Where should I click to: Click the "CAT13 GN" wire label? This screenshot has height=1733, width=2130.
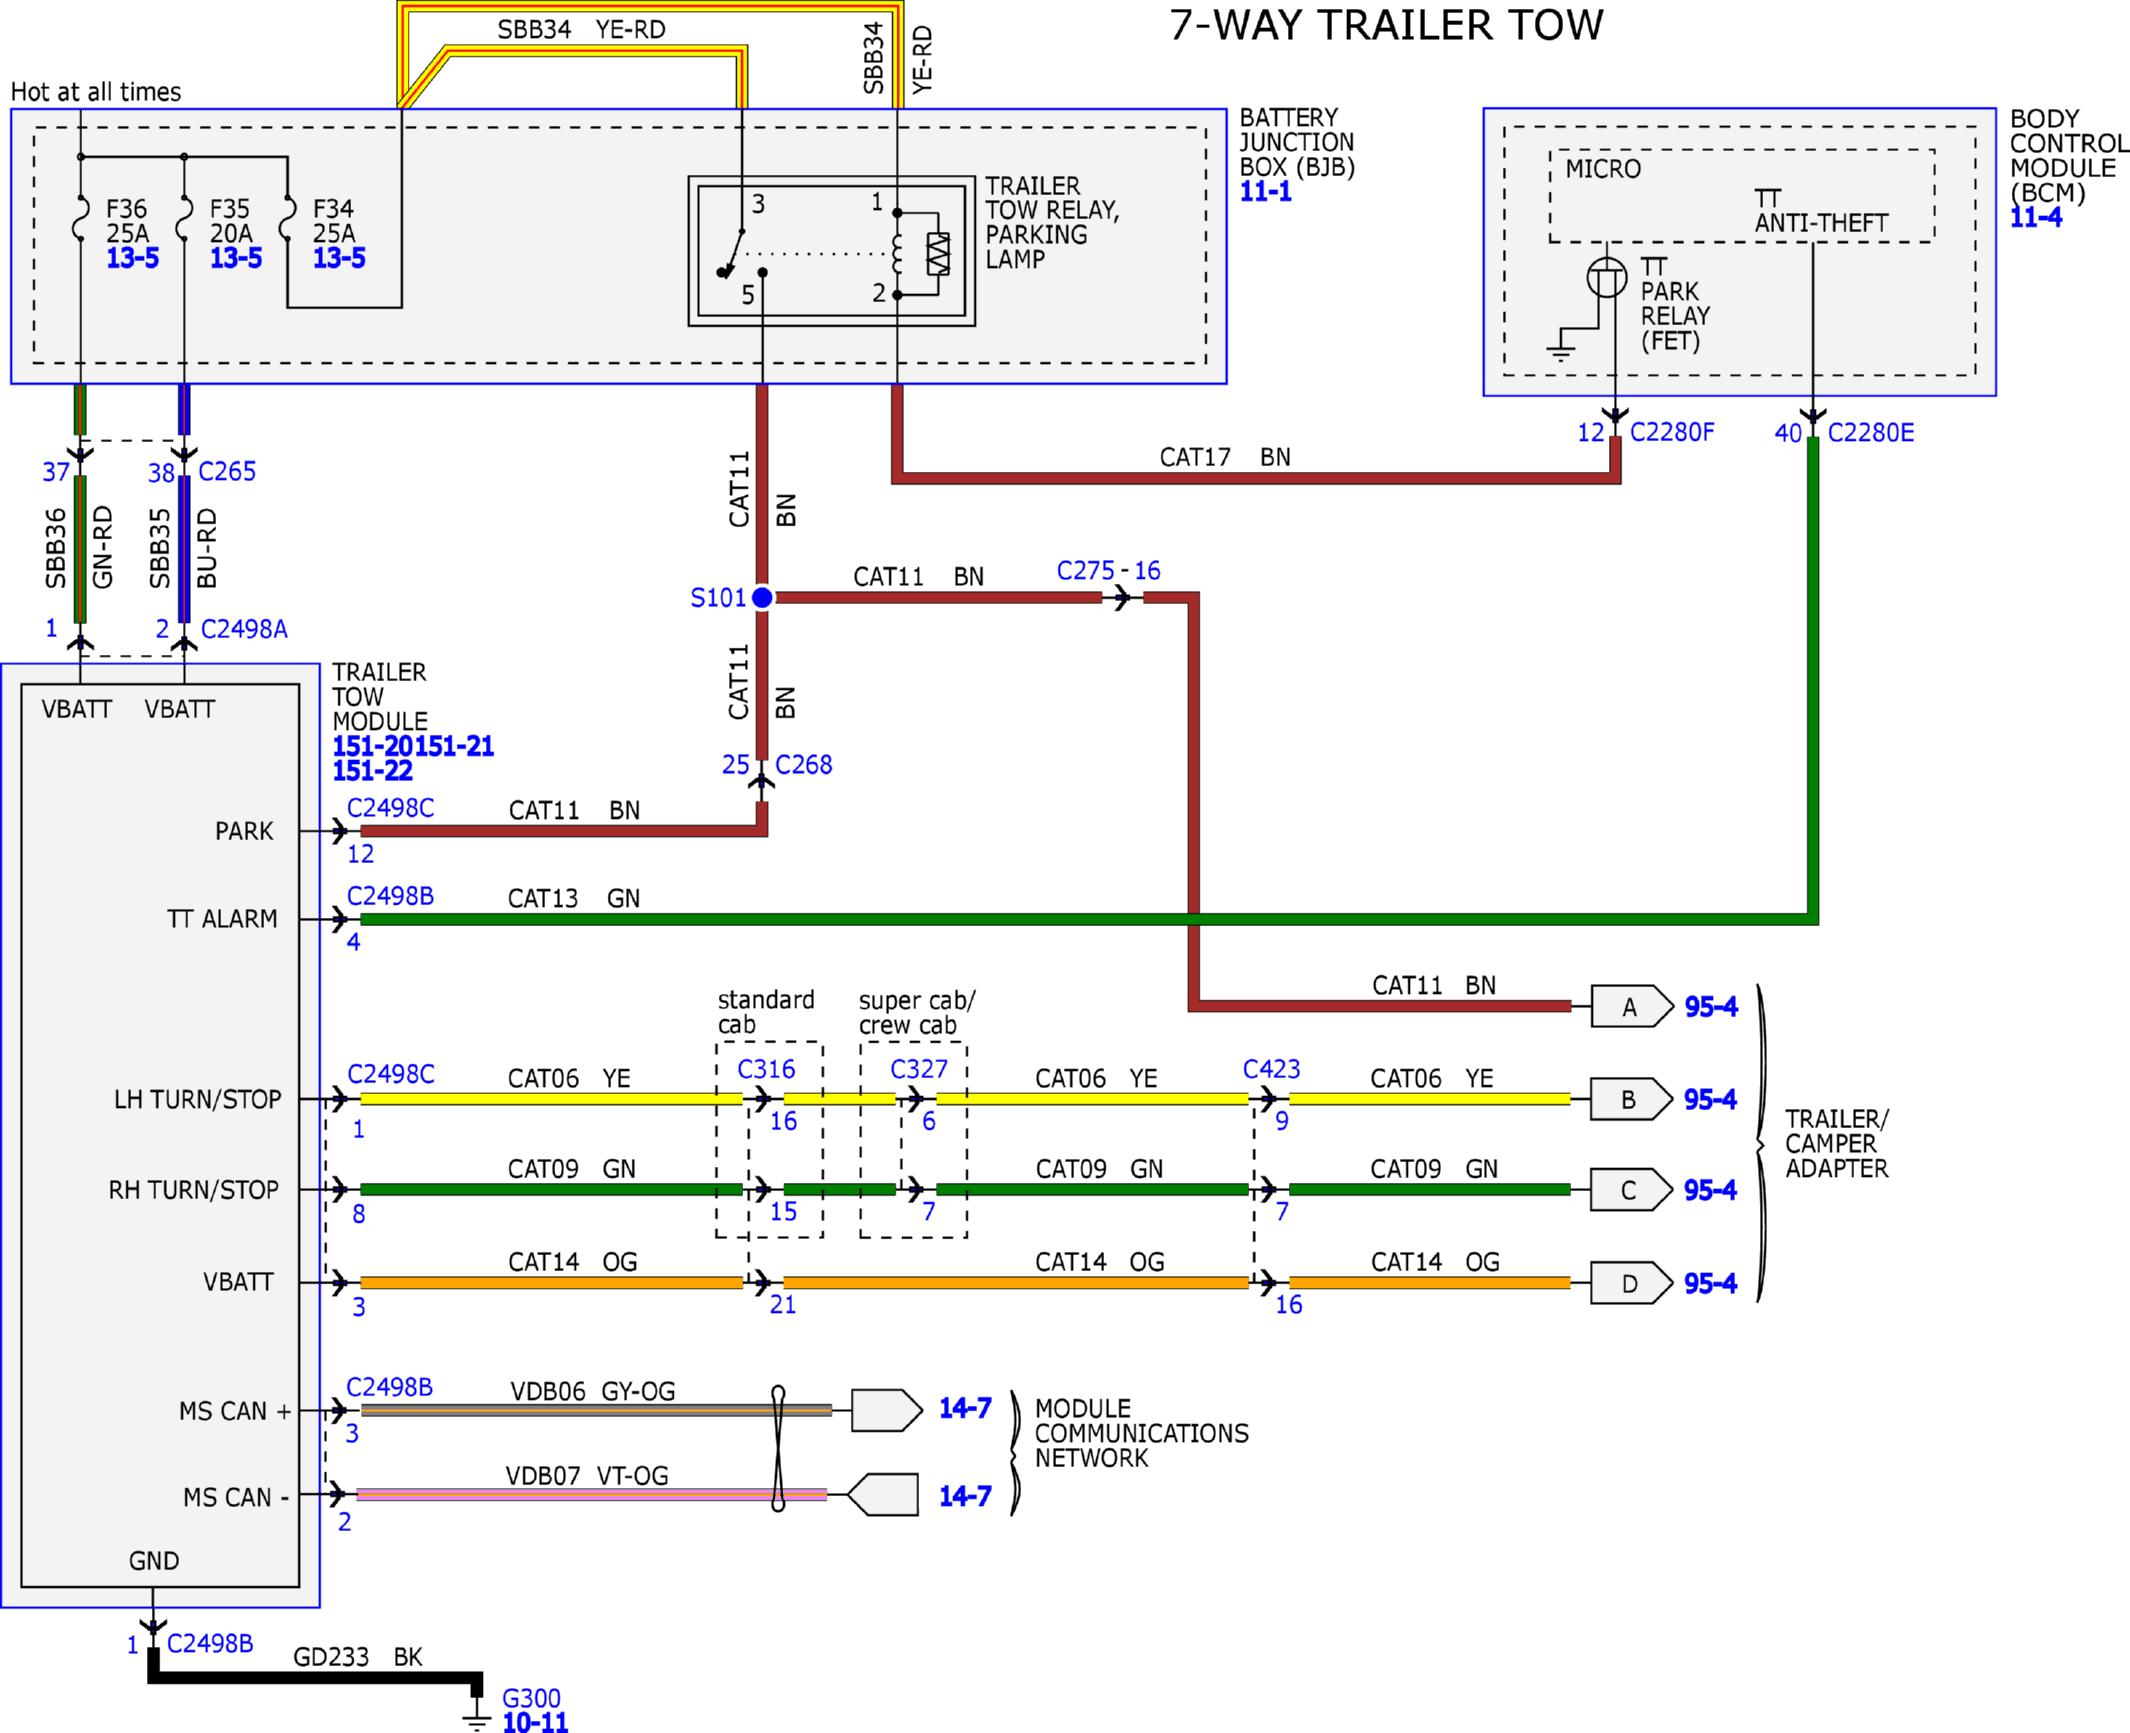pos(574,898)
